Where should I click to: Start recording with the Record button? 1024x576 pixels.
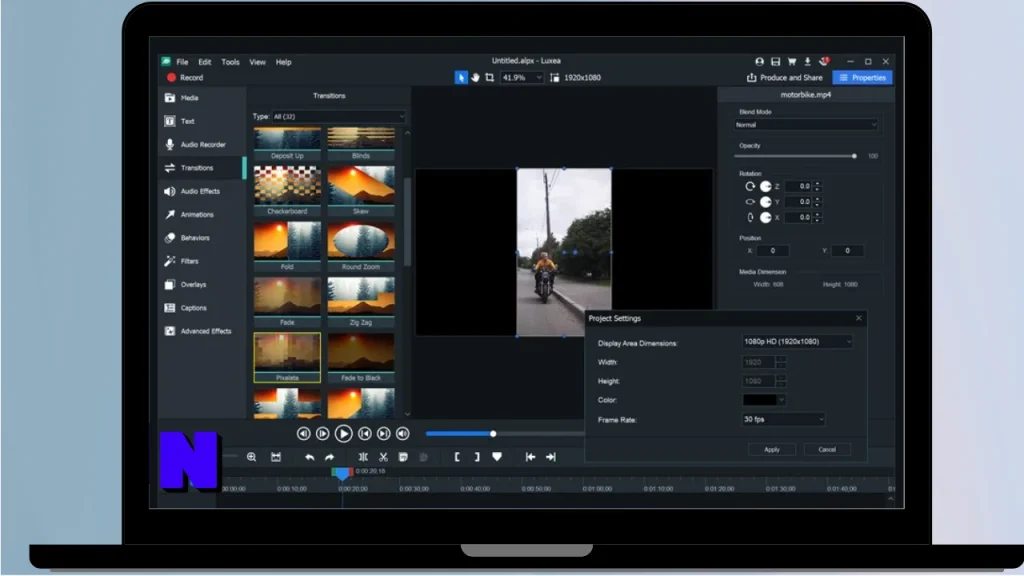[185, 78]
